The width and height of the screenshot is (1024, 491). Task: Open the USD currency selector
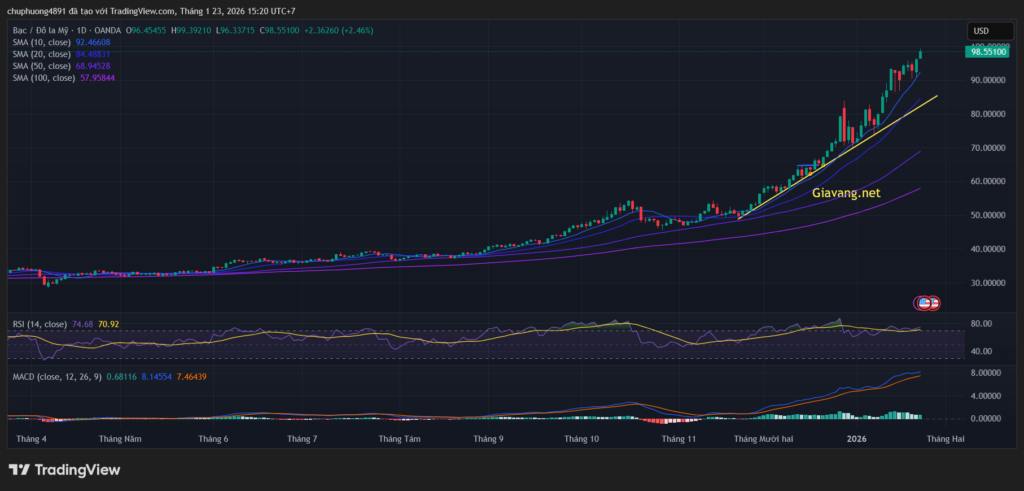coord(980,31)
